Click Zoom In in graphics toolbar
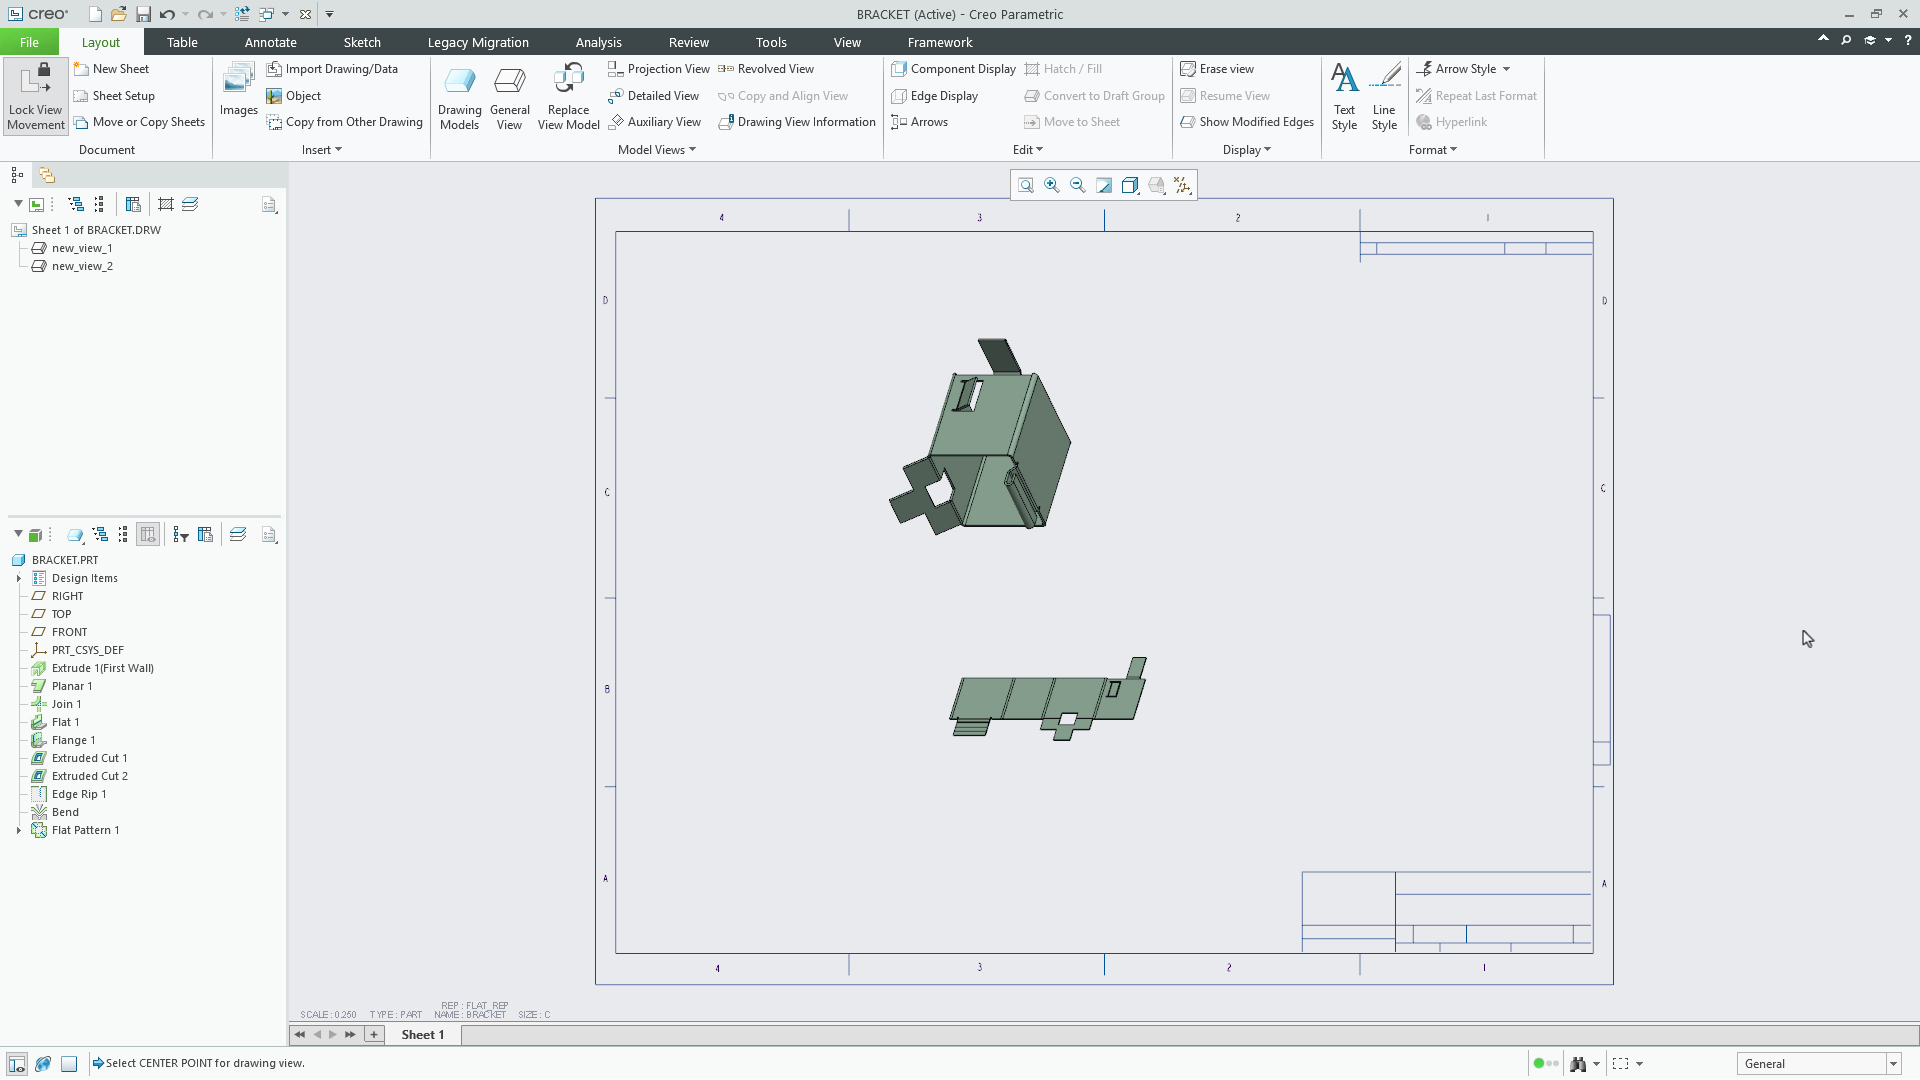Image resolution: width=1920 pixels, height=1080 pixels. click(x=1052, y=185)
